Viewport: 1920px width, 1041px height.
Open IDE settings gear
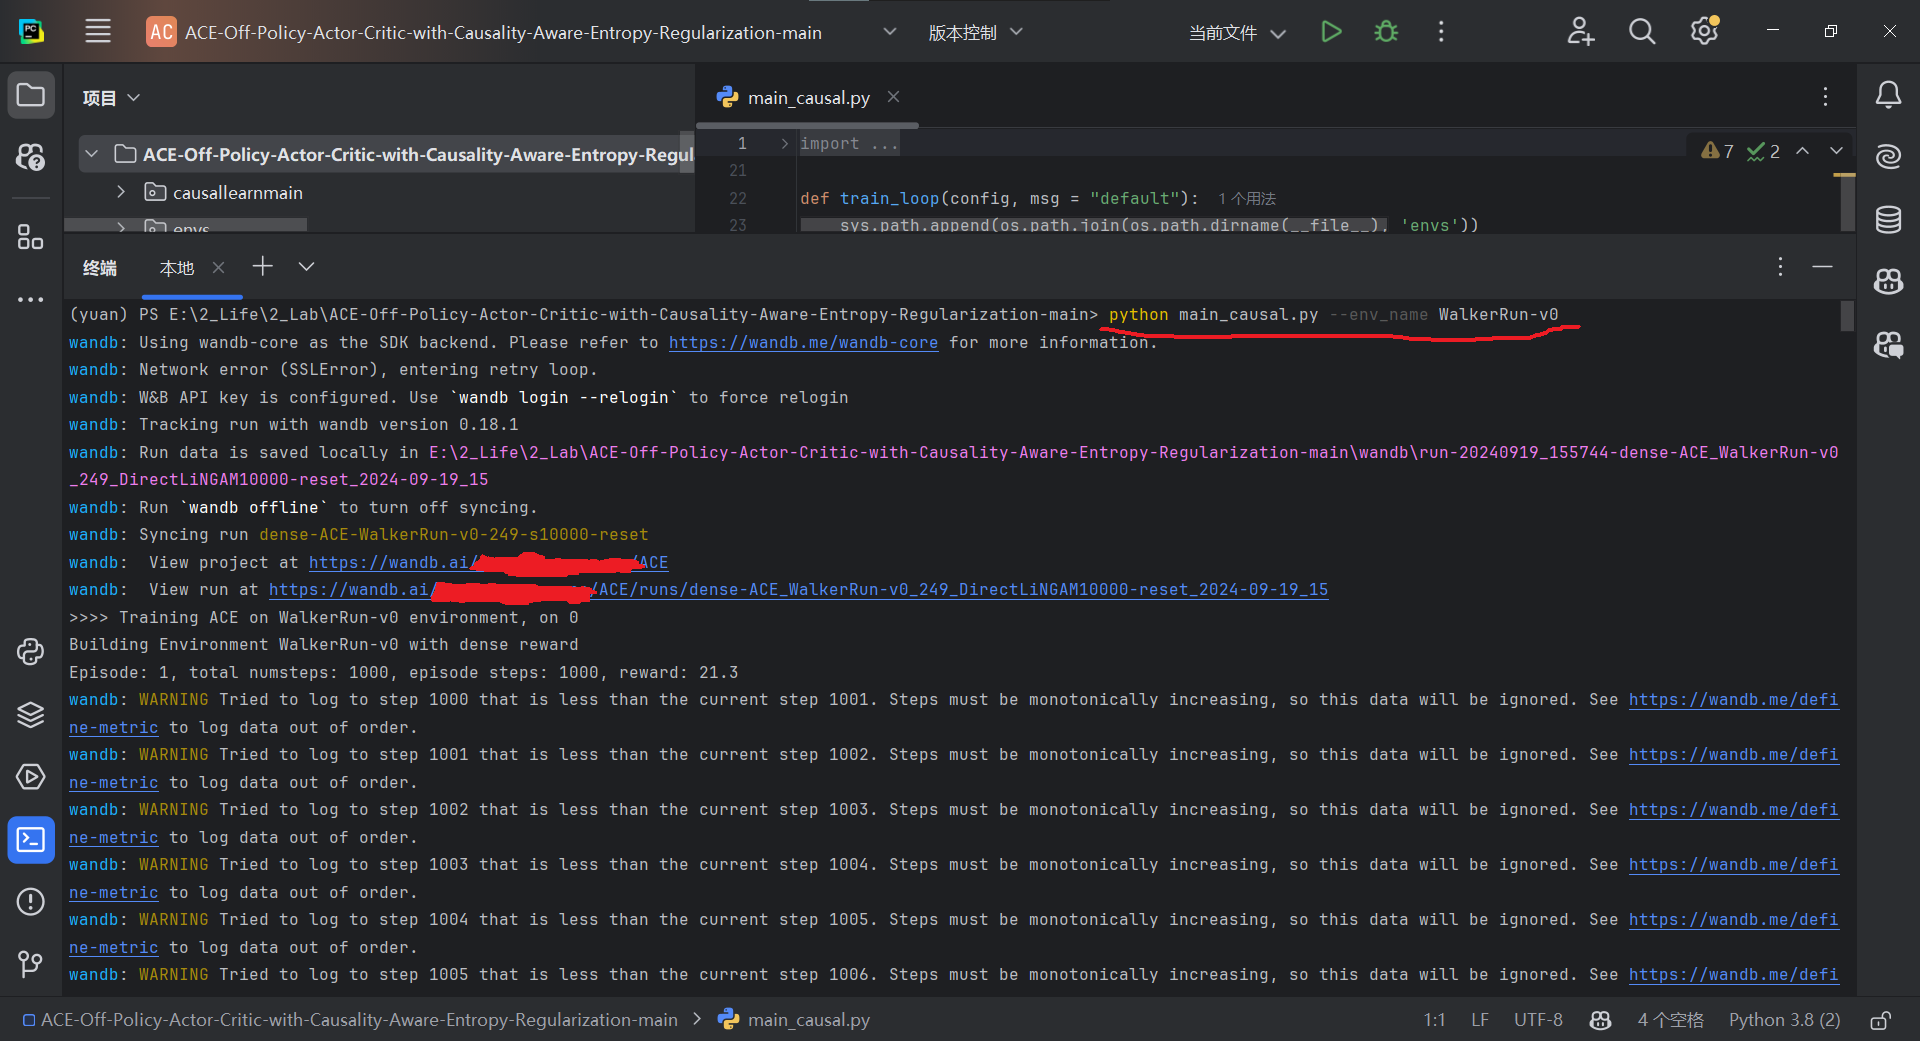pos(1704,32)
